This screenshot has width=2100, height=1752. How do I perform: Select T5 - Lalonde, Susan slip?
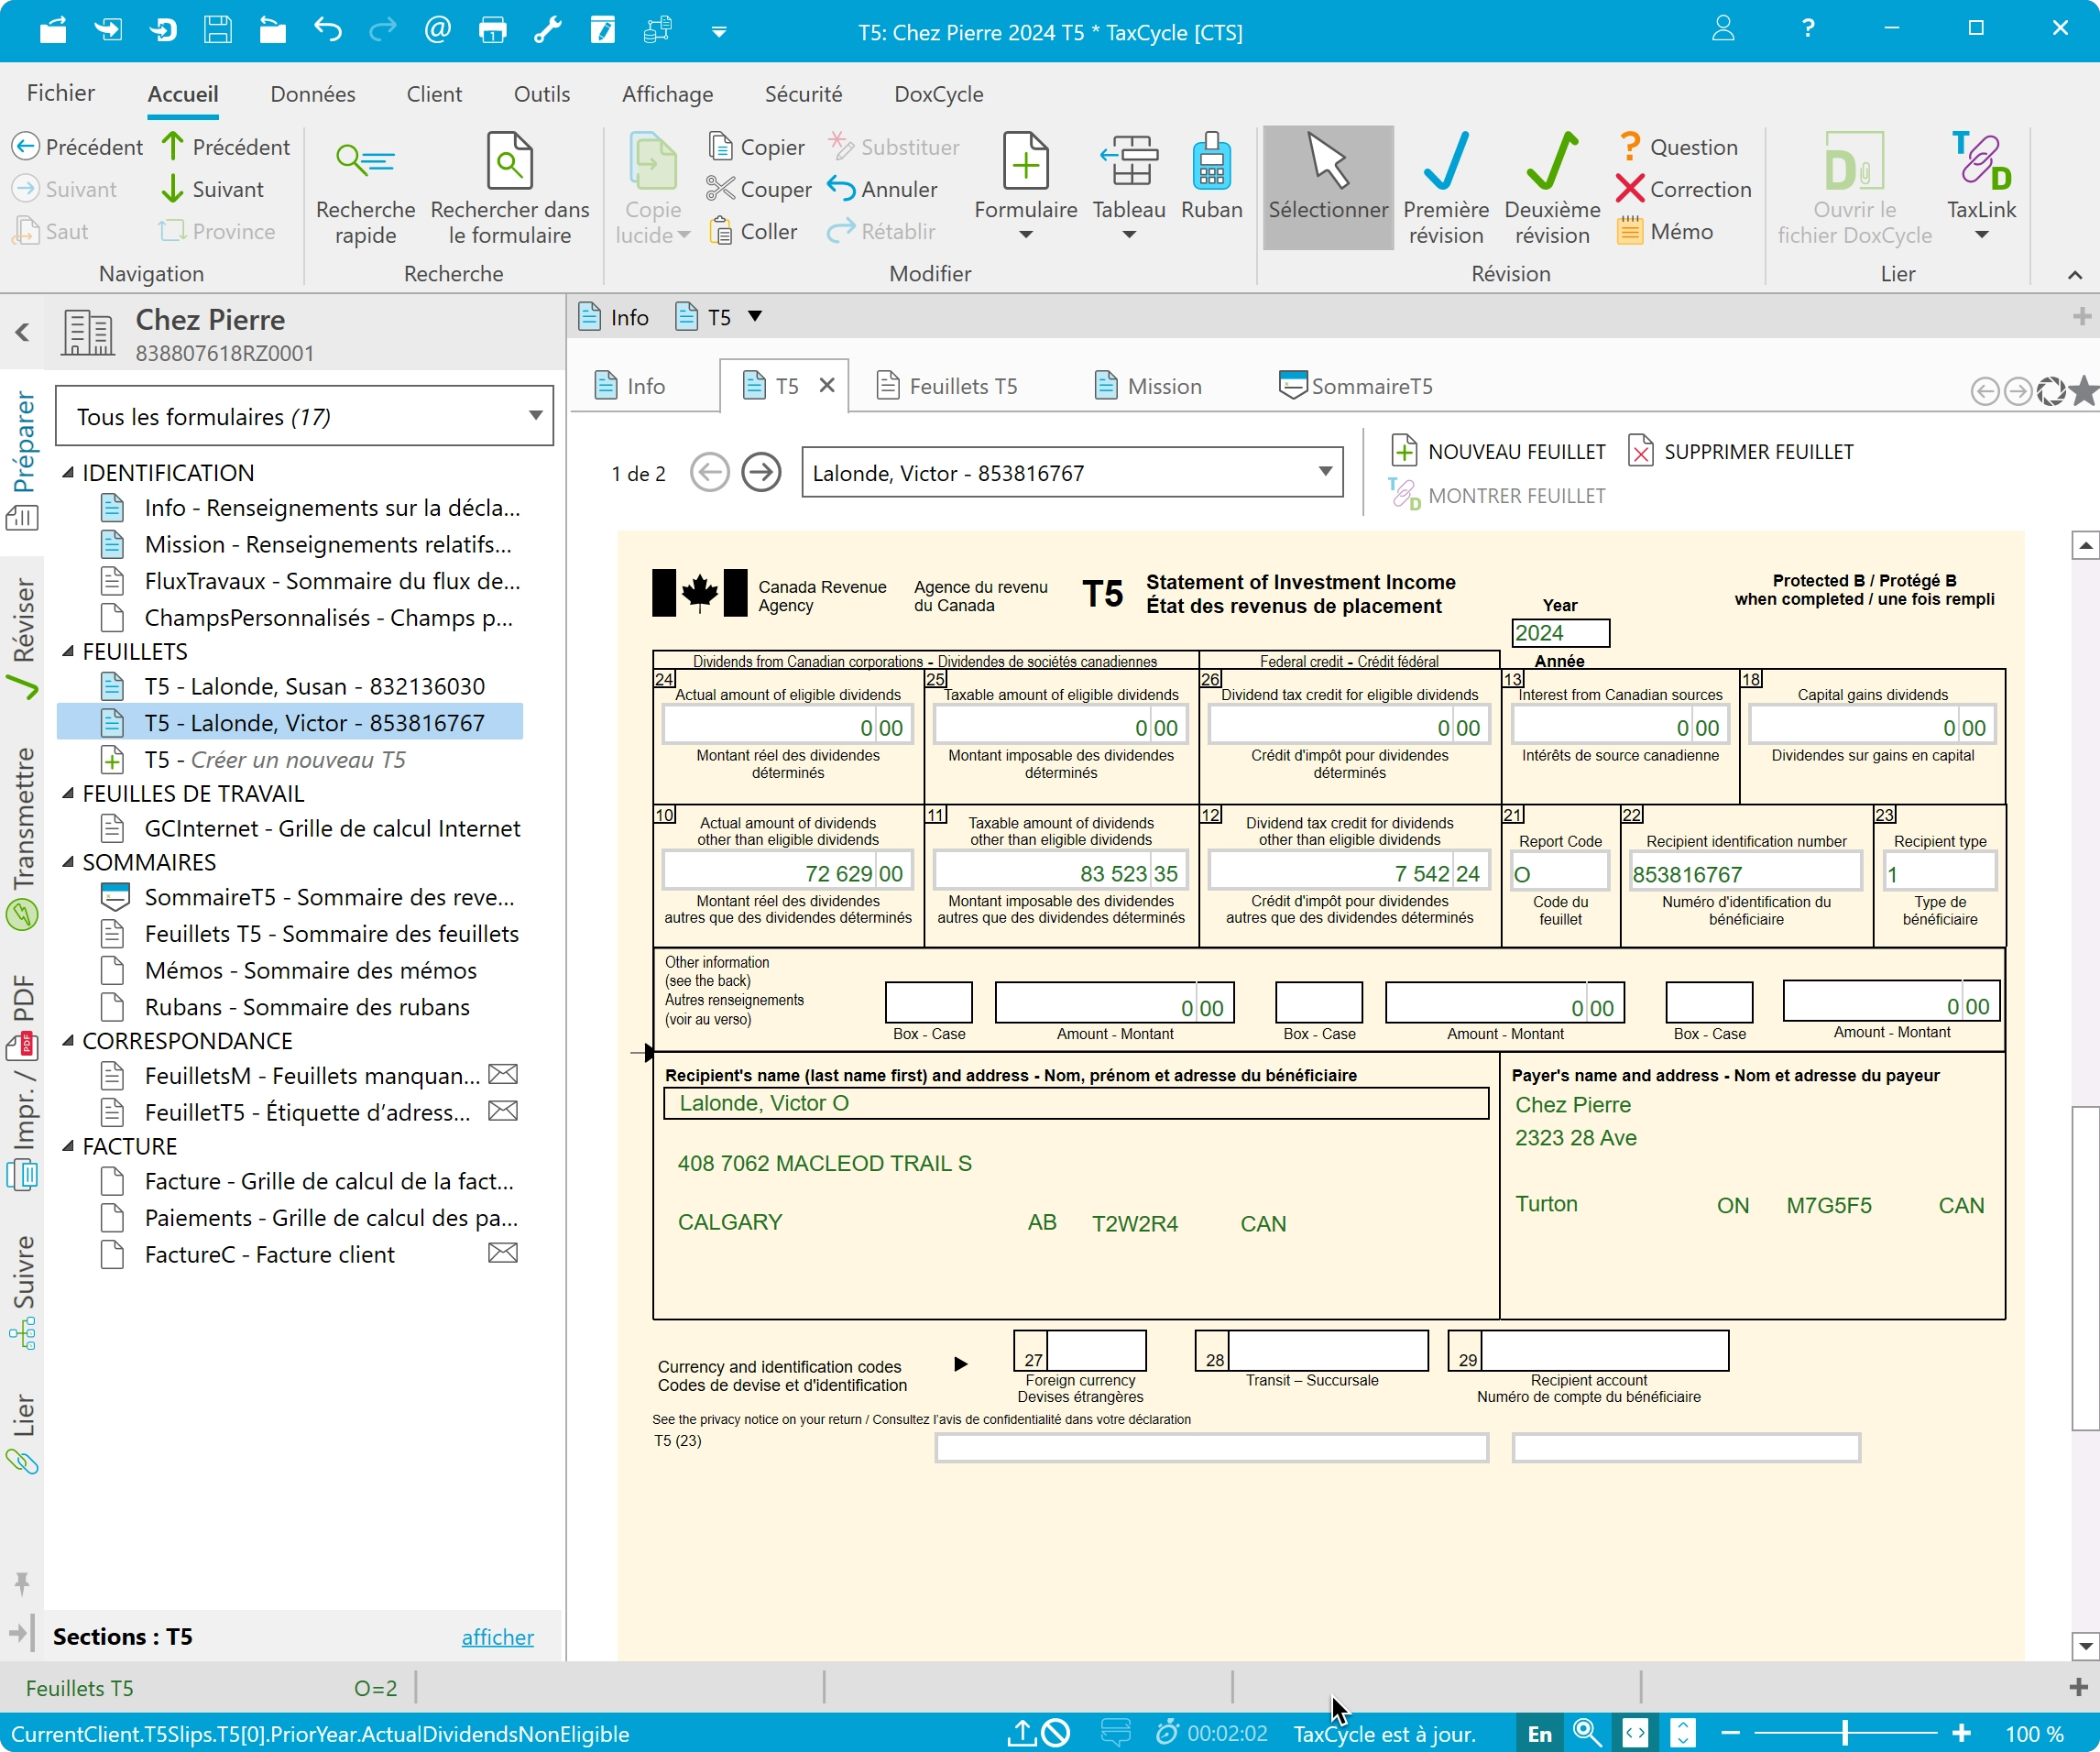point(314,686)
